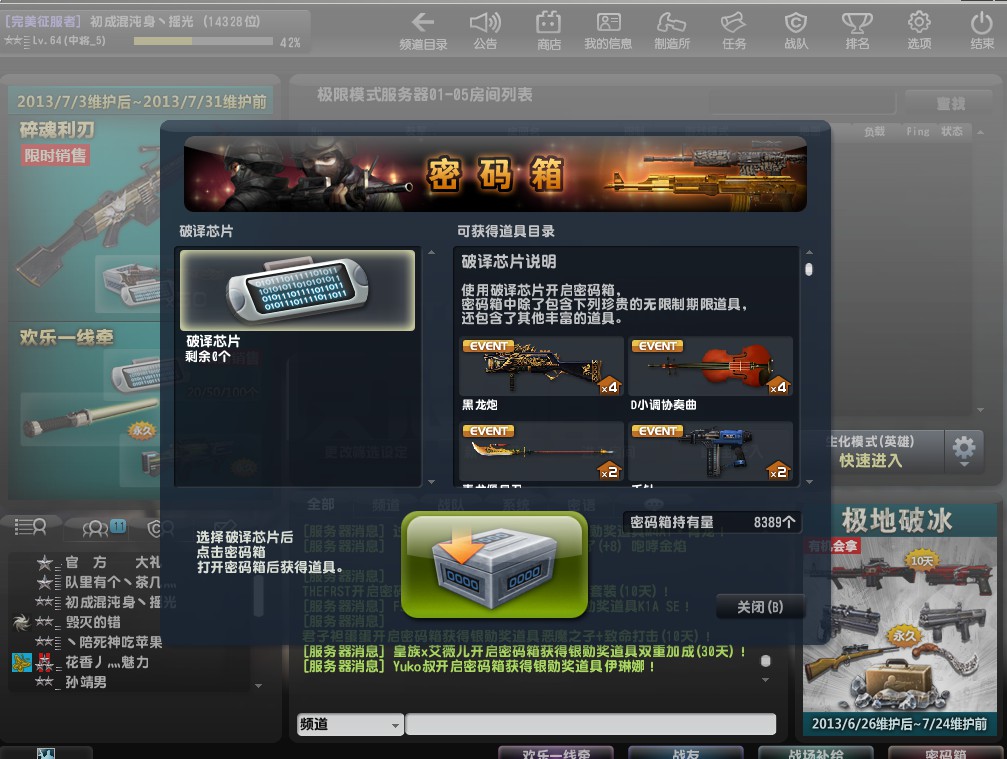Open the 战友 bottom tab
1007x759 pixels.
pos(685,753)
